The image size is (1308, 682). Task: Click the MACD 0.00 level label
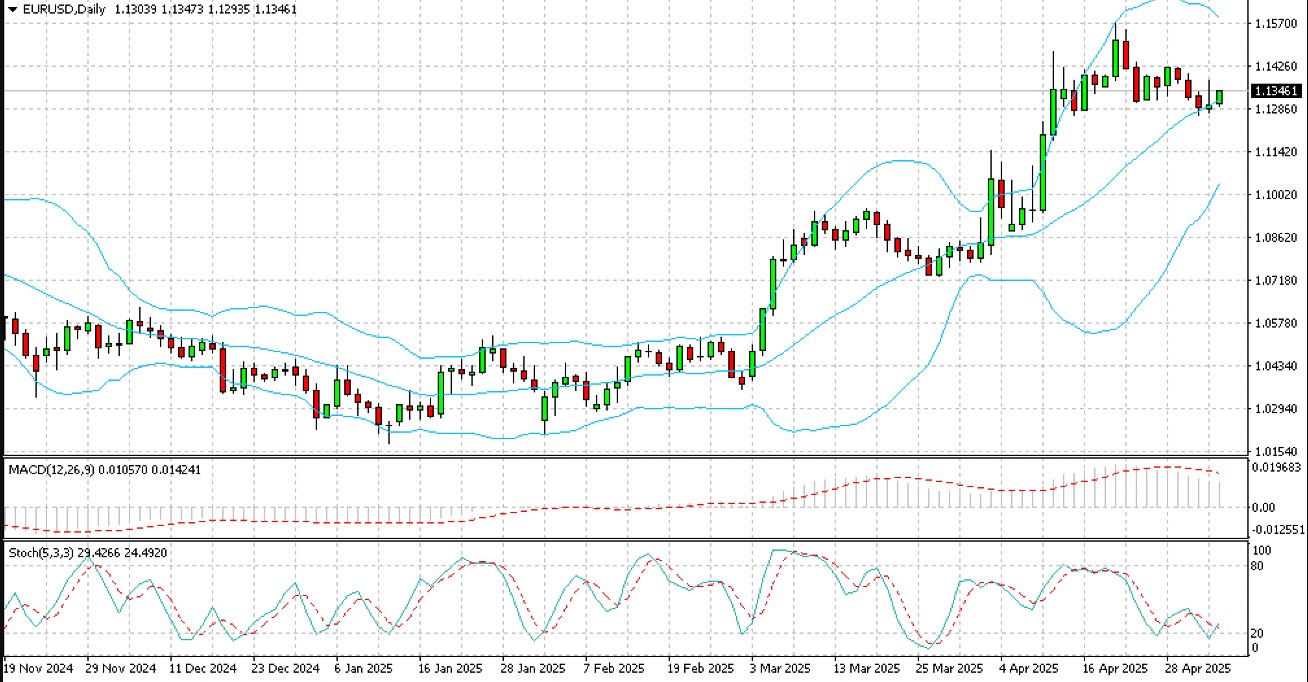coord(1264,507)
